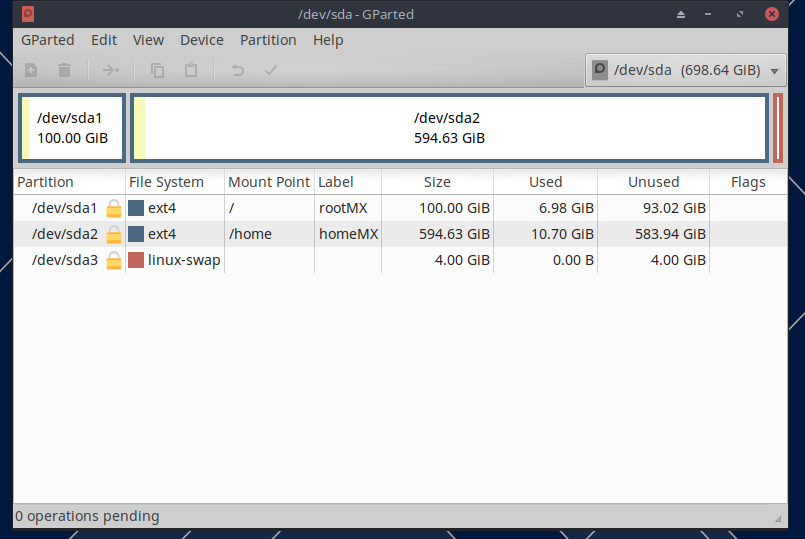This screenshot has height=539, width=805.
Task: Select the /dev/sda1 partition row
Action: coord(400,208)
